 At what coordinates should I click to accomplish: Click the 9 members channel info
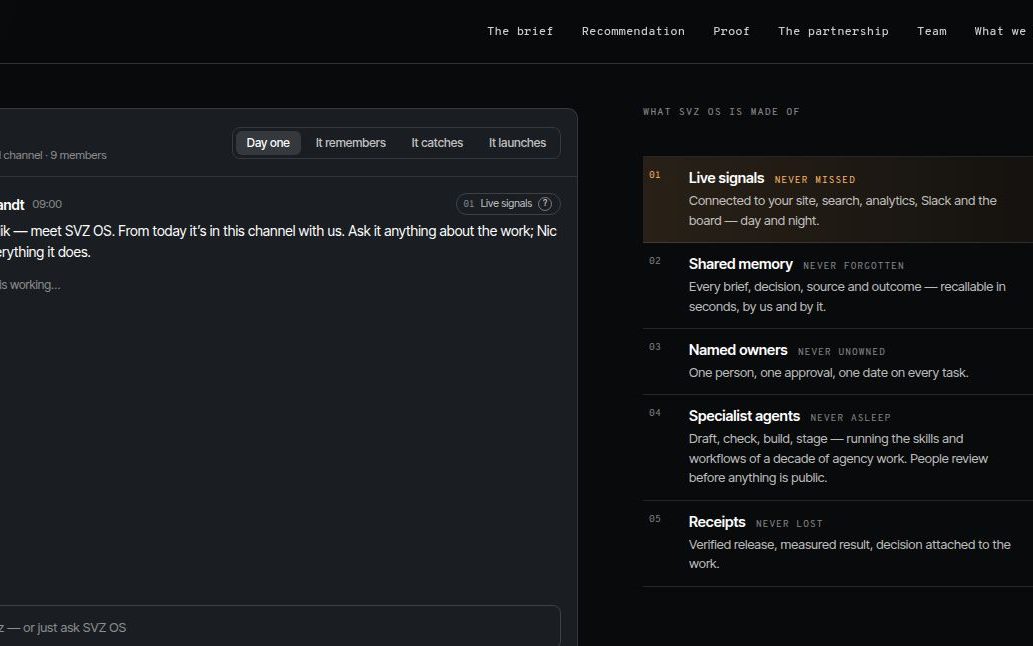[x=78, y=155]
